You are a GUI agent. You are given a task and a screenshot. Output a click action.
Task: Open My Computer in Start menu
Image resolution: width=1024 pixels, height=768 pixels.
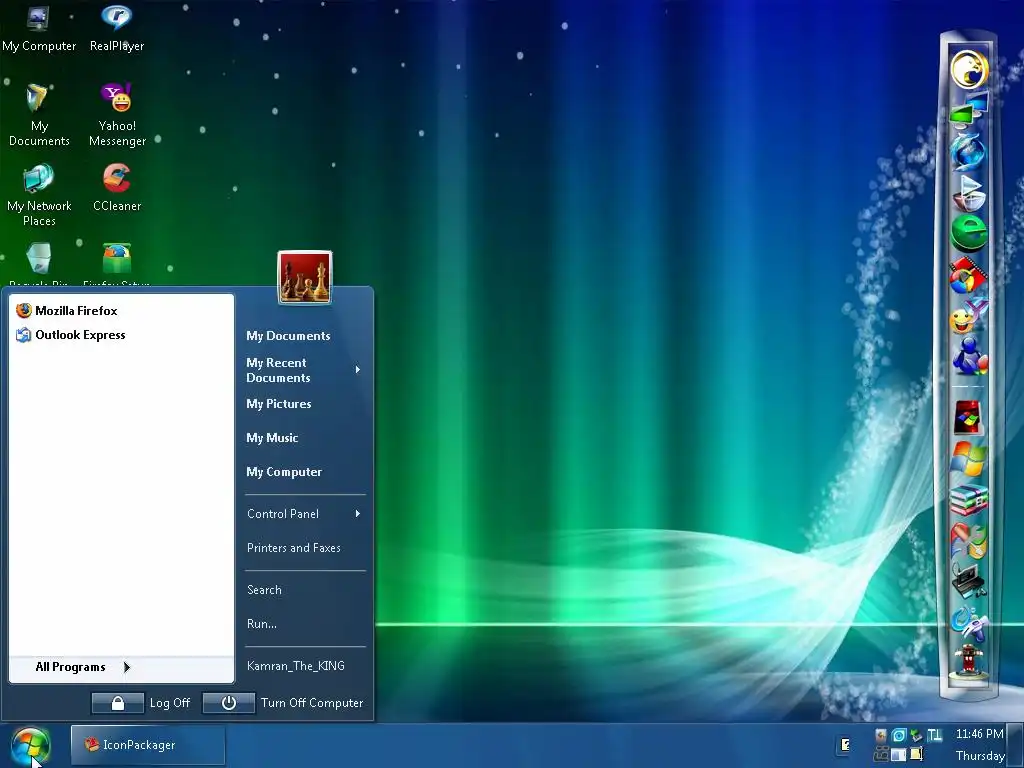pyautogui.click(x=284, y=472)
